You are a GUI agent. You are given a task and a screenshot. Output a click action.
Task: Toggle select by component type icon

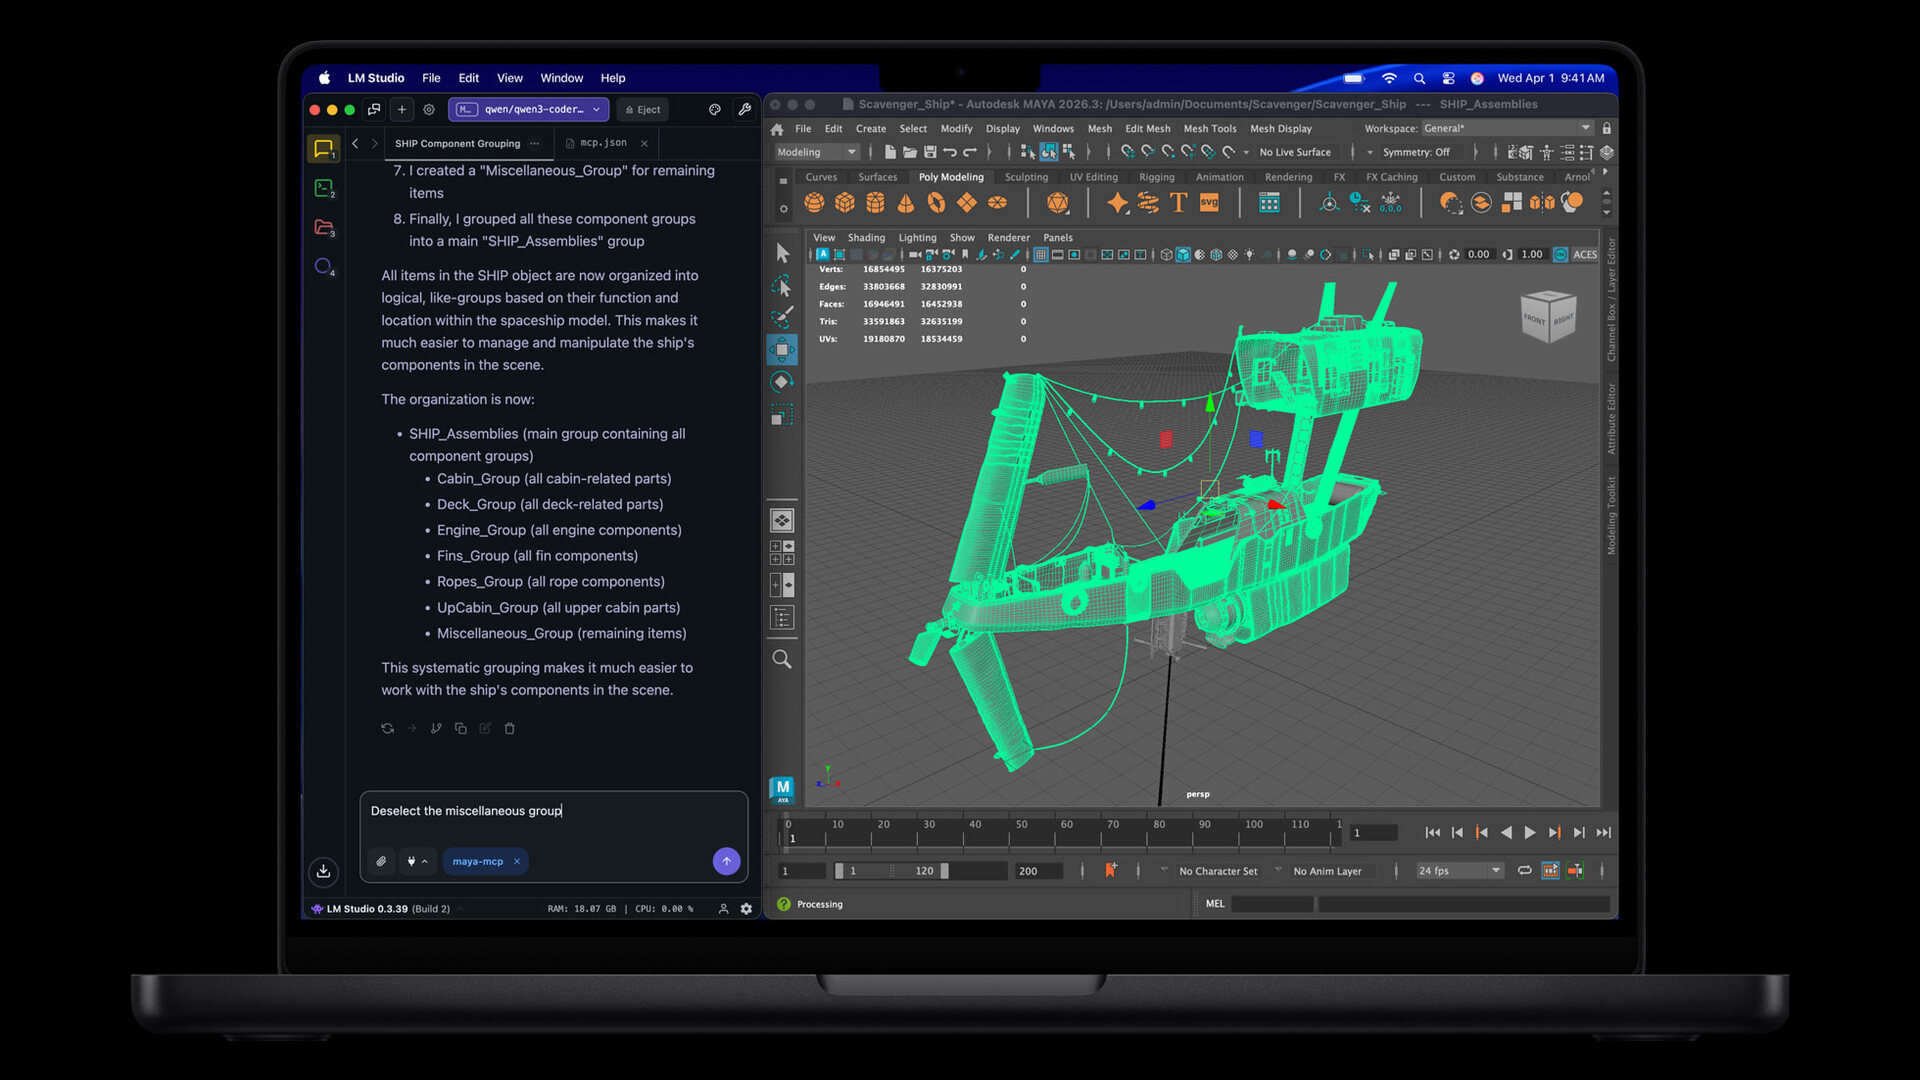(x=1068, y=152)
